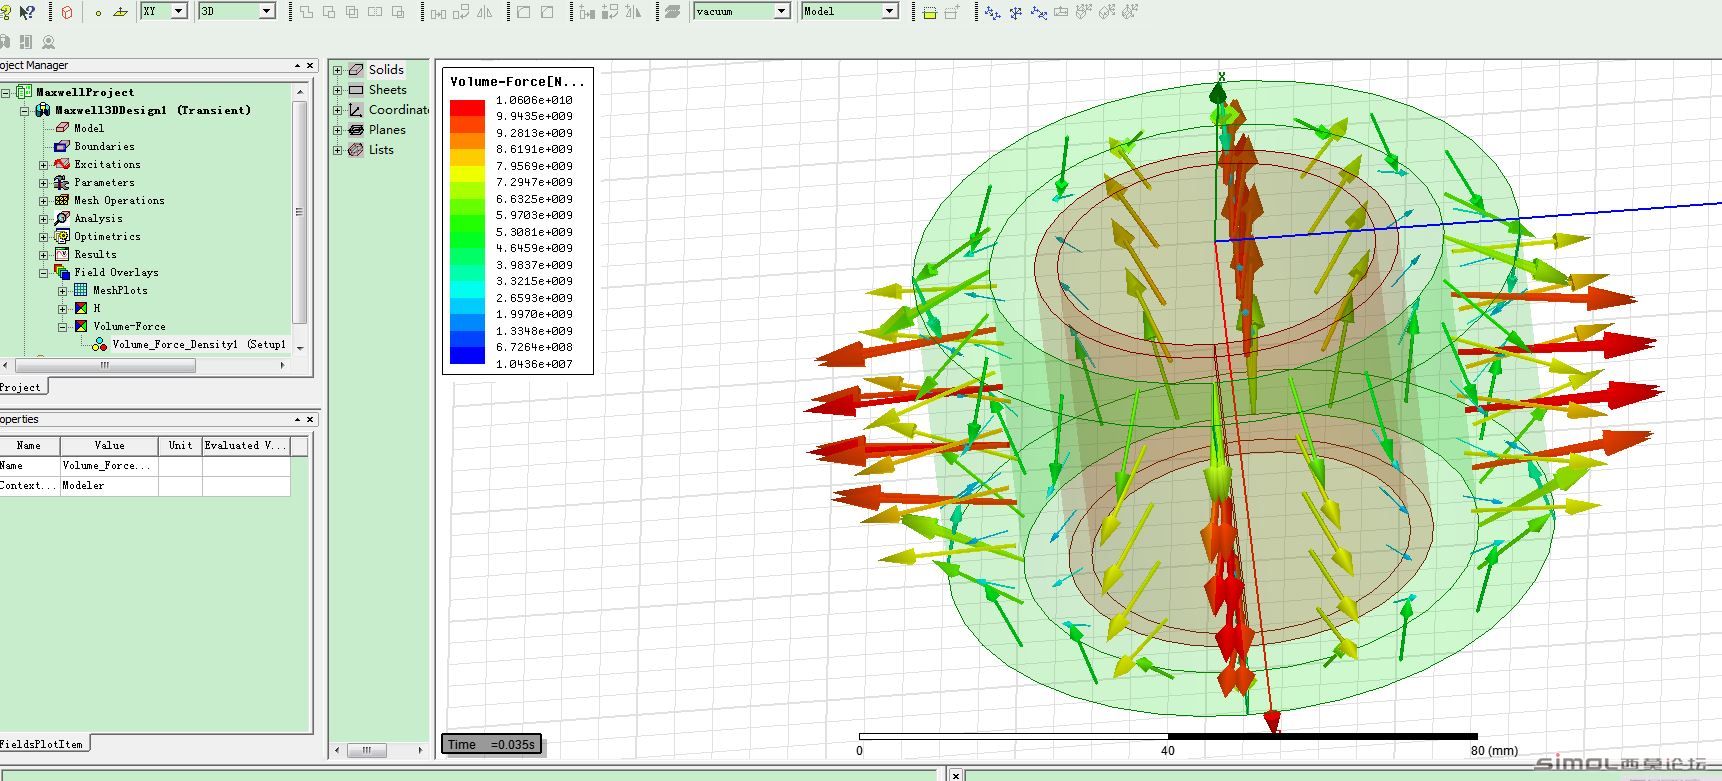Close the Properties panel
This screenshot has width=1722, height=781.
coord(310,419)
